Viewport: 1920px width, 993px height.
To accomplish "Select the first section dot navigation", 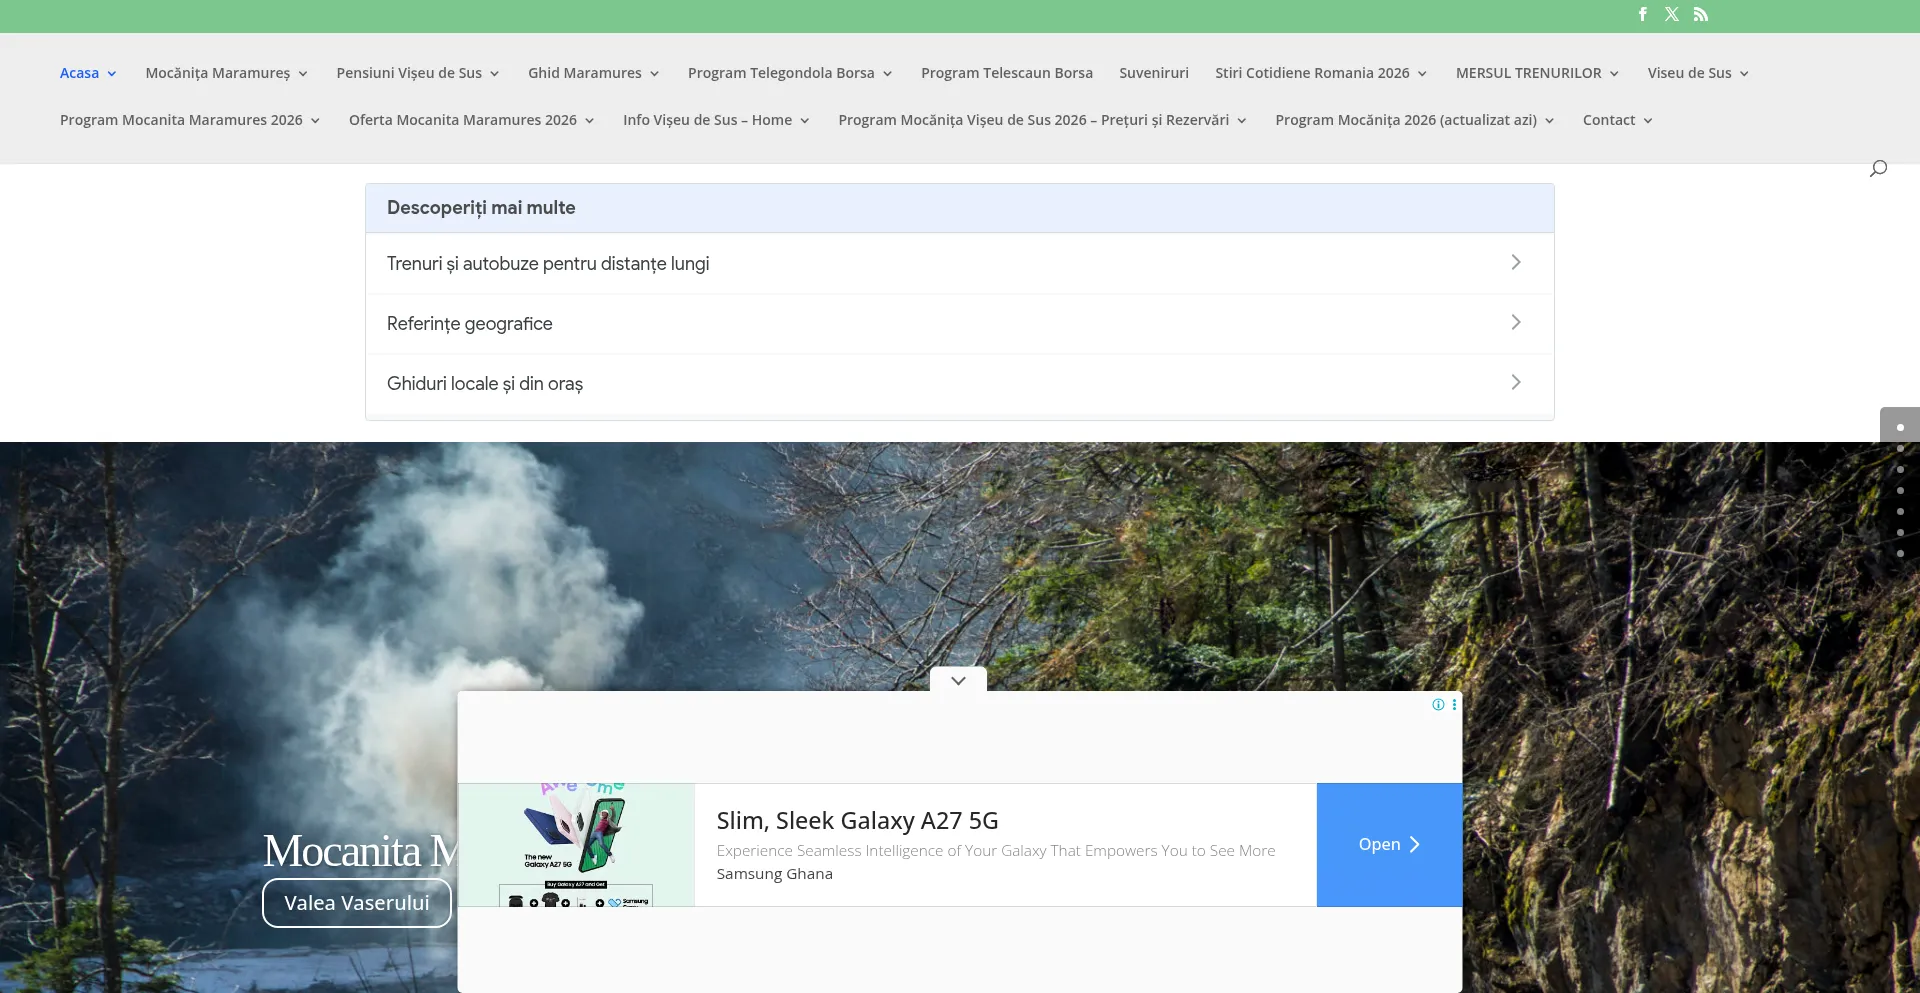I will click(x=1900, y=428).
